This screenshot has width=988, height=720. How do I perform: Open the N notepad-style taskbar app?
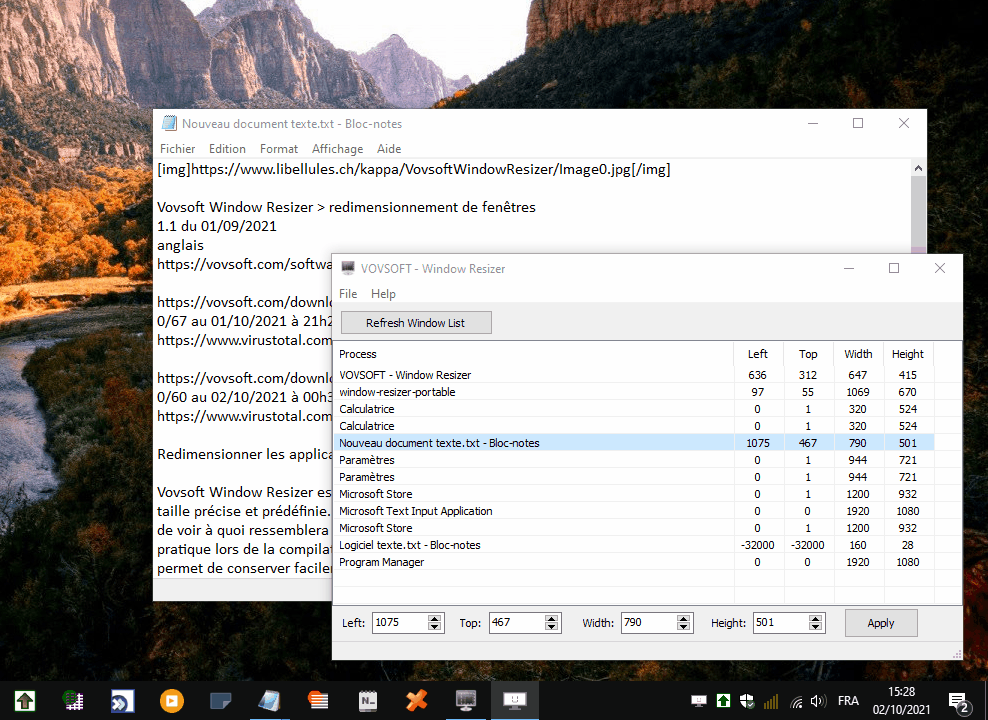pos(367,700)
